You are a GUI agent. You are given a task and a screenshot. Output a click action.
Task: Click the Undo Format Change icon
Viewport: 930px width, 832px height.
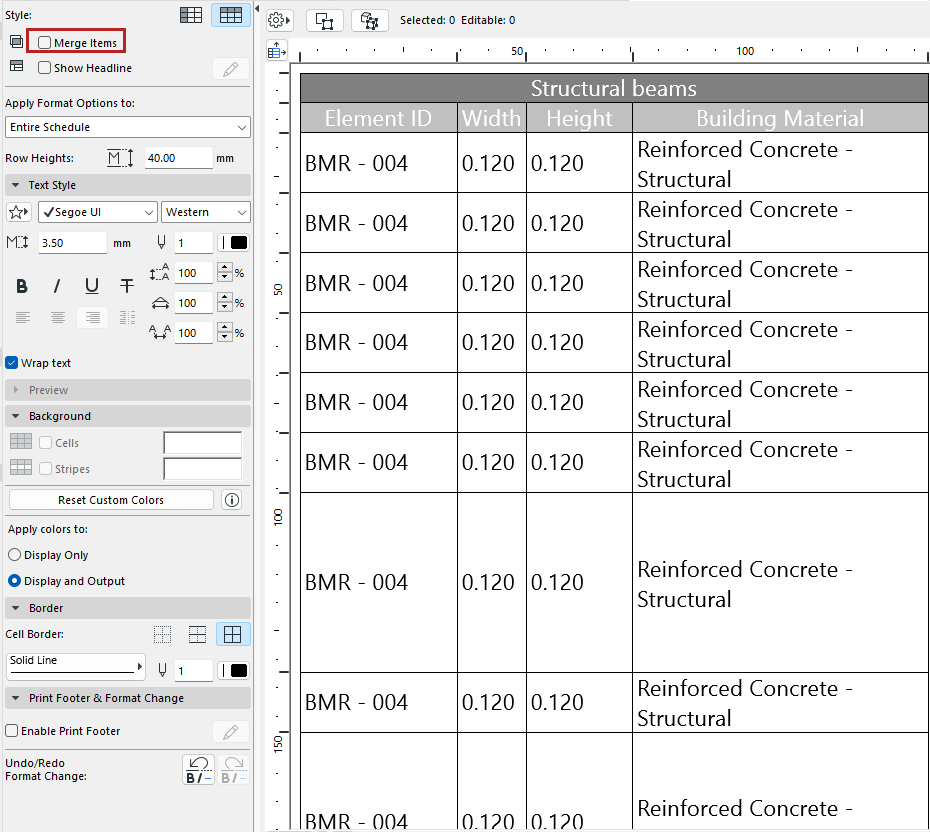pos(198,769)
